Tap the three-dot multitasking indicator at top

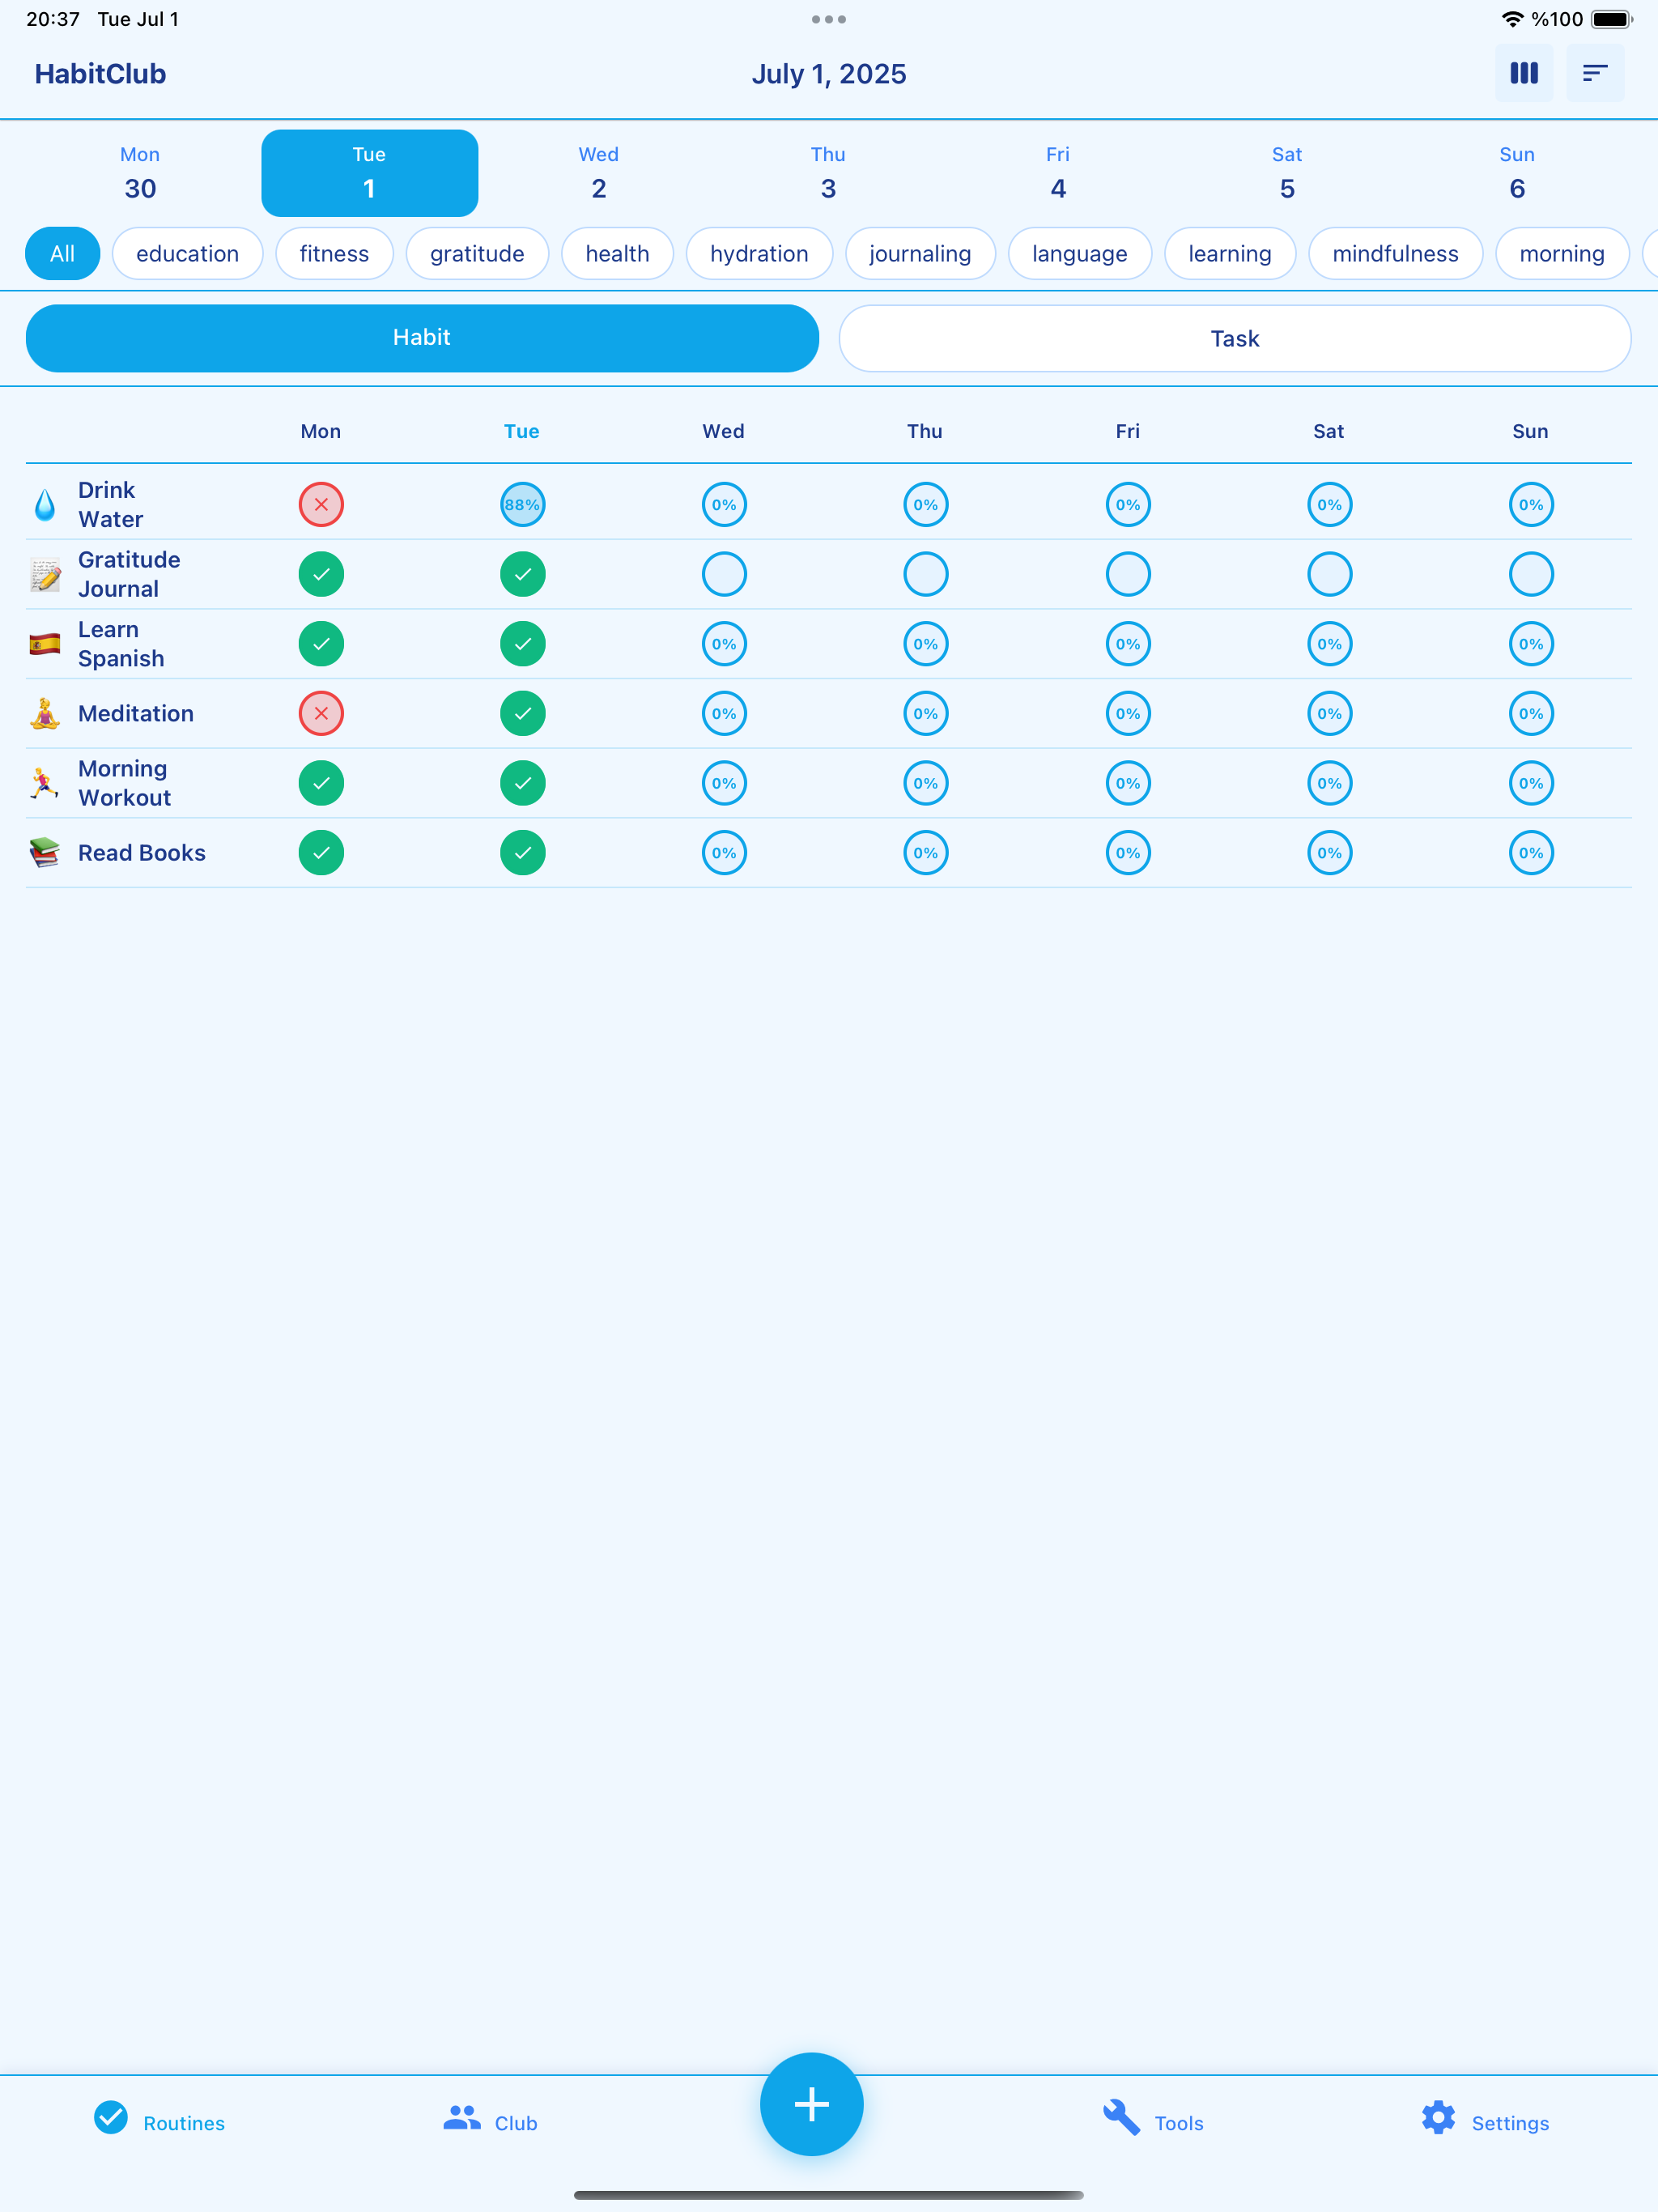[829, 19]
